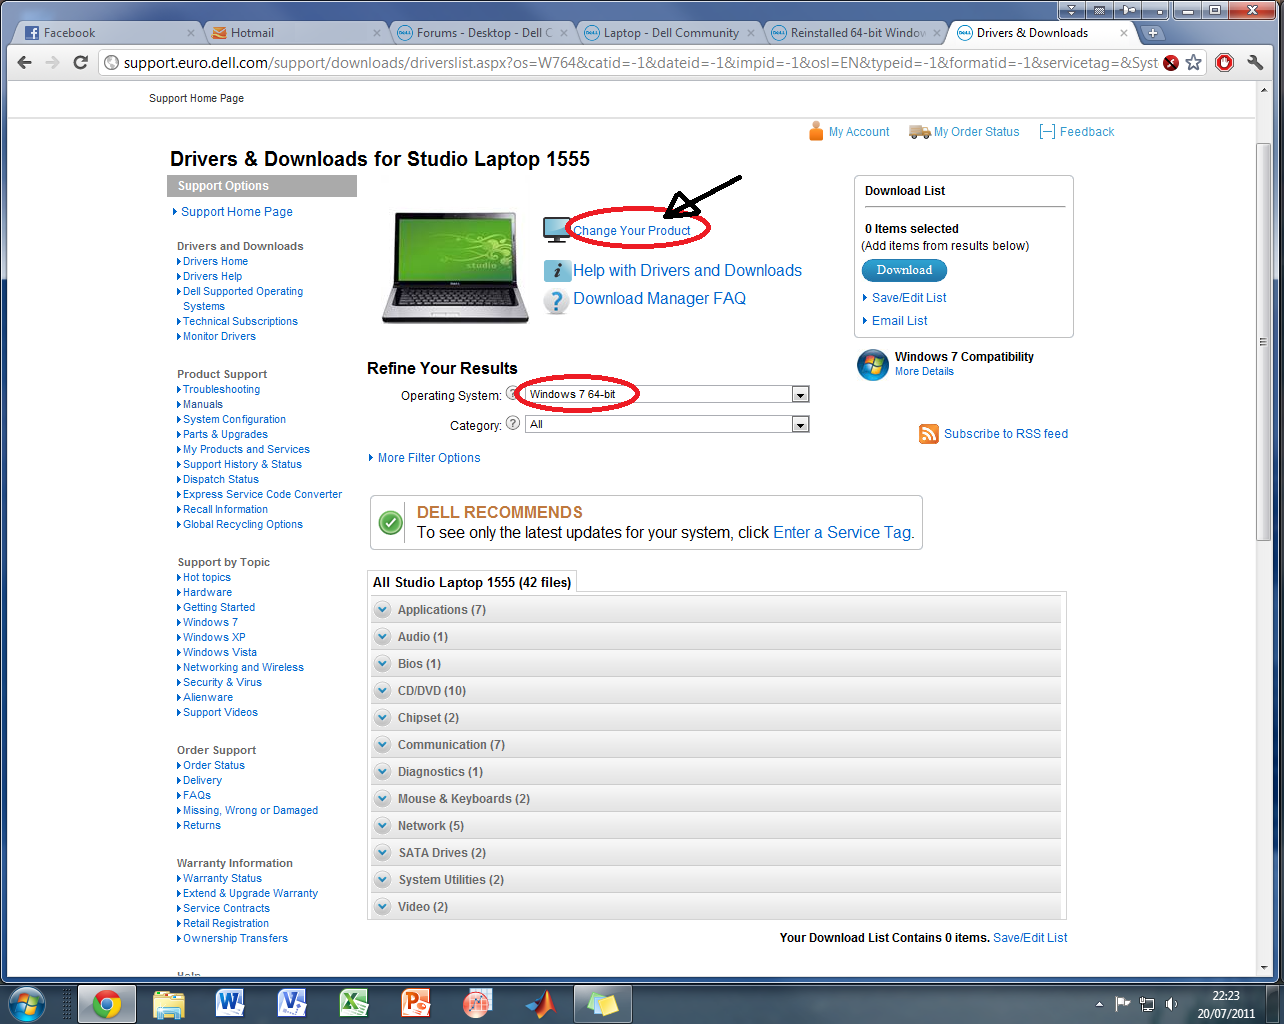The height and width of the screenshot is (1024, 1284).
Task: Click the RSS feed orange icon
Action: click(929, 434)
